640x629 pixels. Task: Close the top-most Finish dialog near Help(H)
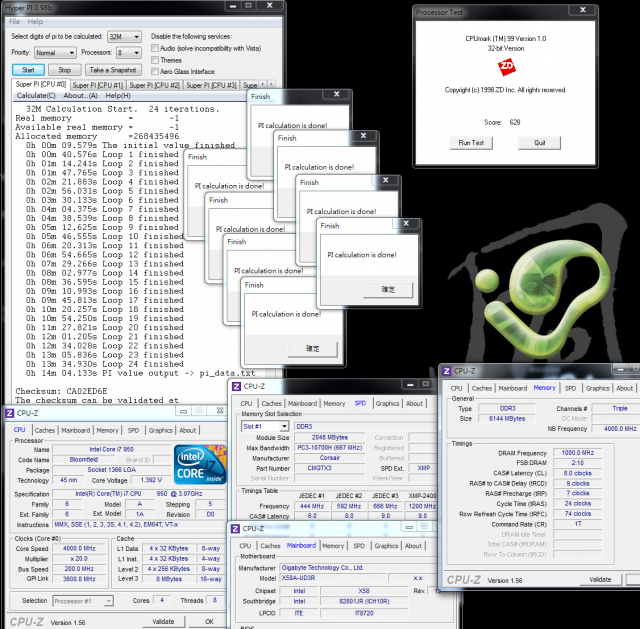(x=337, y=94)
